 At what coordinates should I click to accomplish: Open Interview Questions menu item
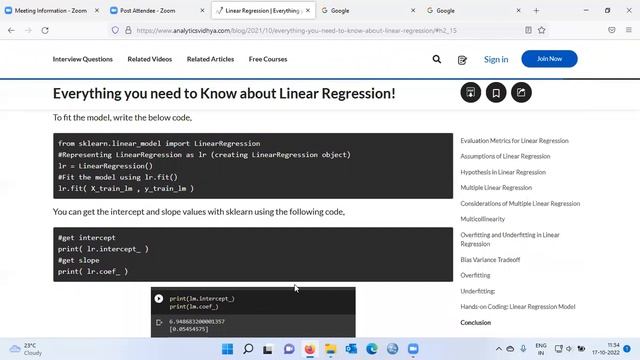point(82,59)
